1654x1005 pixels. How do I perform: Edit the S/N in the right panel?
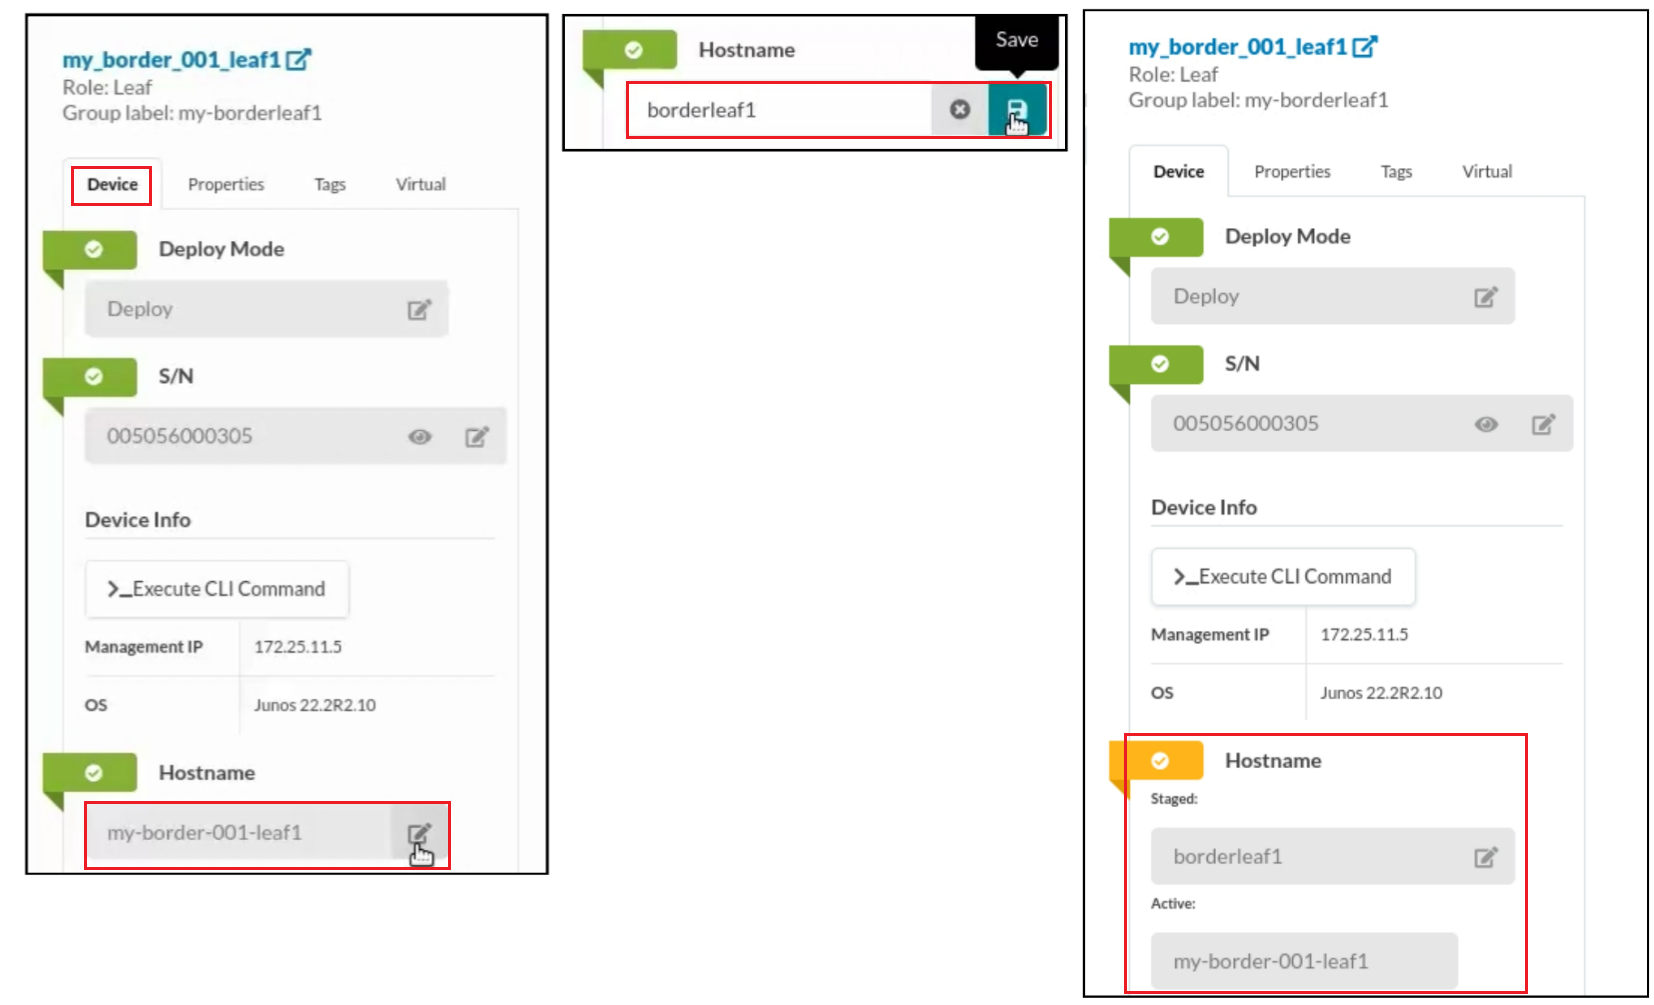pos(1542,424)
